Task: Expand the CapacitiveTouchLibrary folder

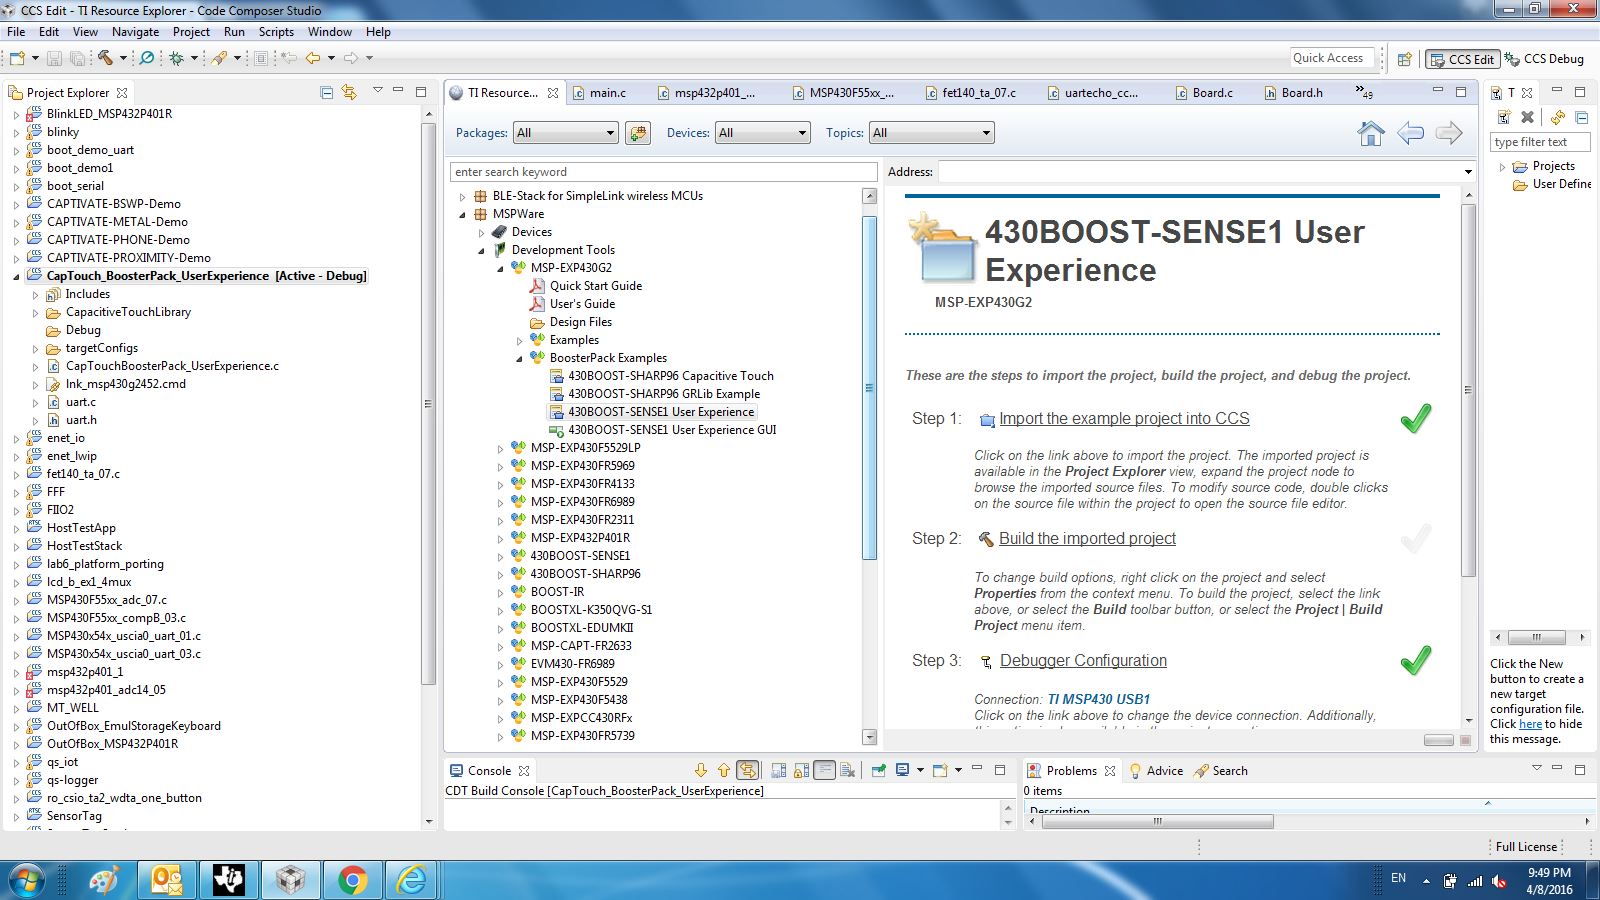Action: point(35,312)
